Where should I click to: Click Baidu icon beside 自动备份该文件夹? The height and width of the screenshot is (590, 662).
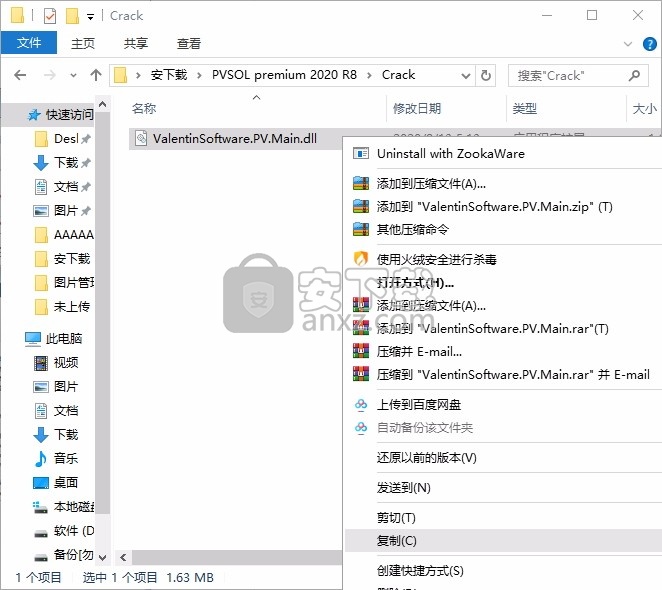(x=361, y=427)
